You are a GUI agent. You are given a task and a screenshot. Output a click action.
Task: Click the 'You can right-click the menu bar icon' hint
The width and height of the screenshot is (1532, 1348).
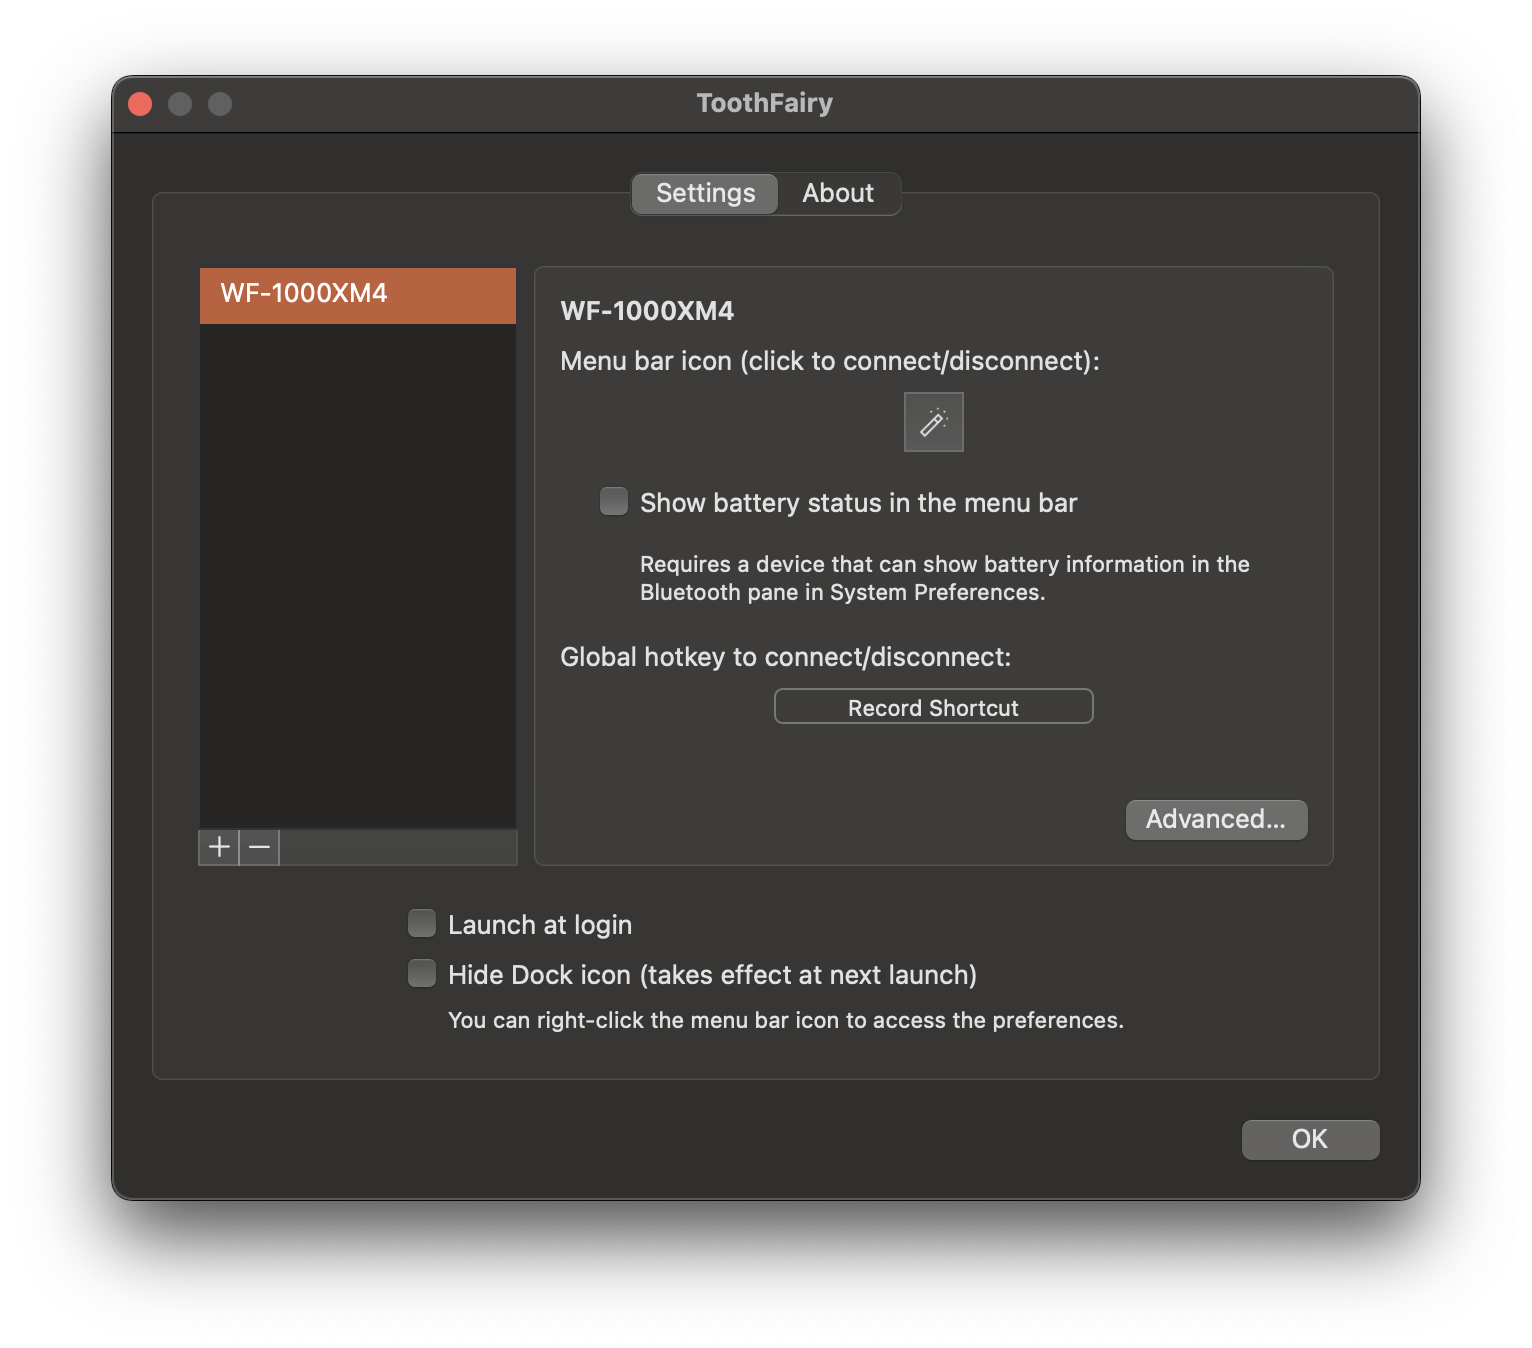coord(786,1020)
